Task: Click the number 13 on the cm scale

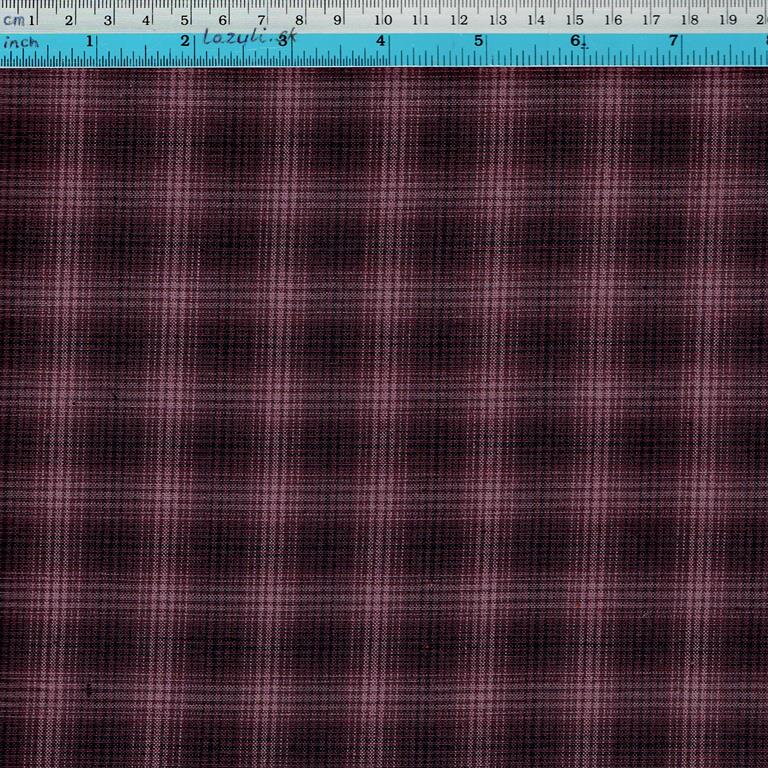Action: (x=498, y=21)
